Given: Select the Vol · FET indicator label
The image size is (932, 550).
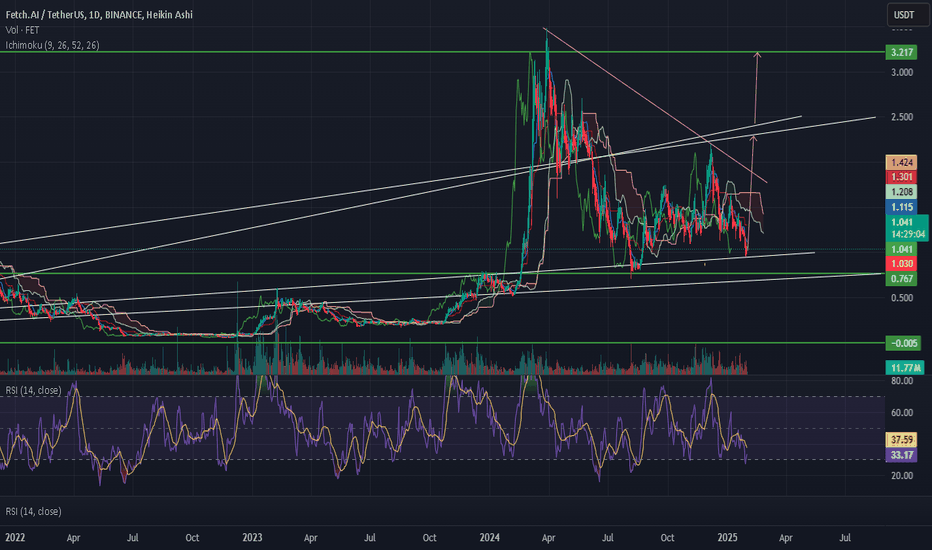Looking at the screenshot, I should tap(22, 30).
